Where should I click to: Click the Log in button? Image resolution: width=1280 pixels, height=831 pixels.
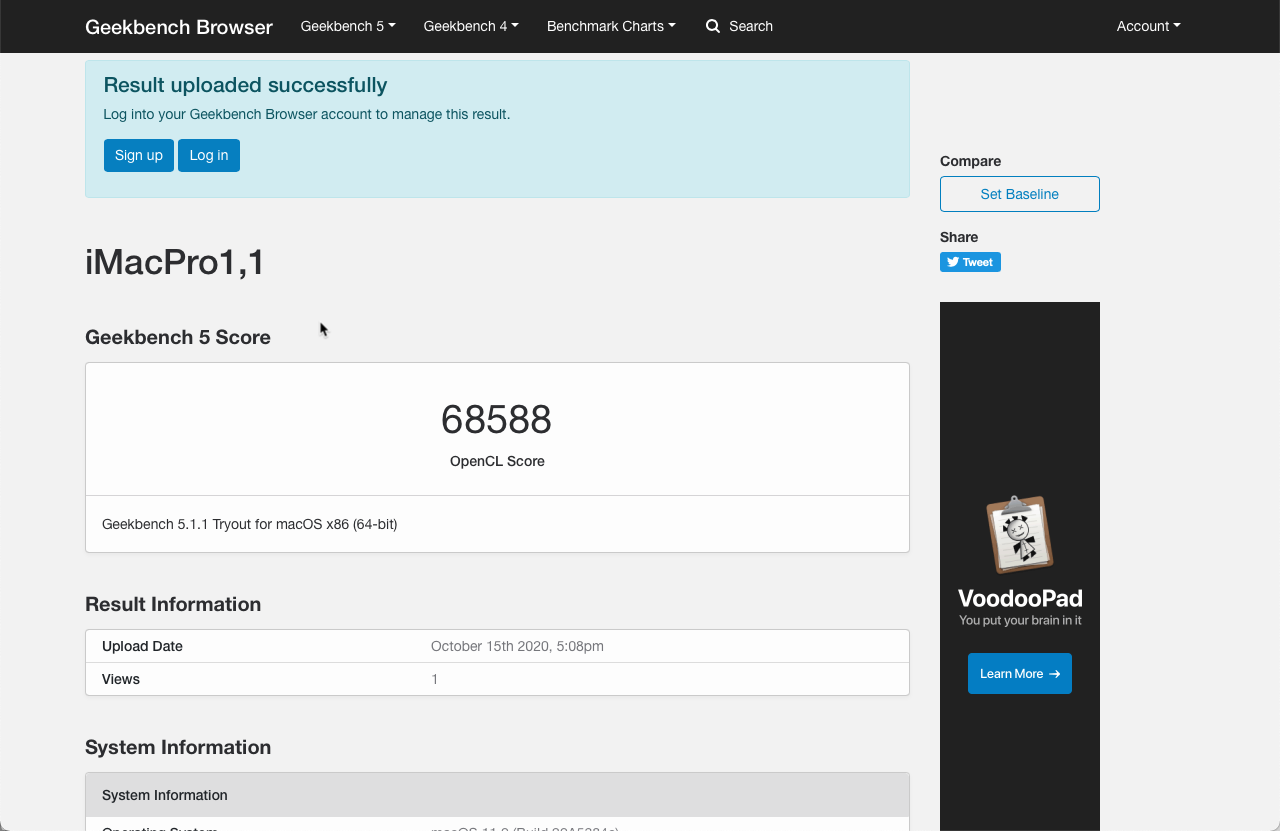[x=209, y=155]
